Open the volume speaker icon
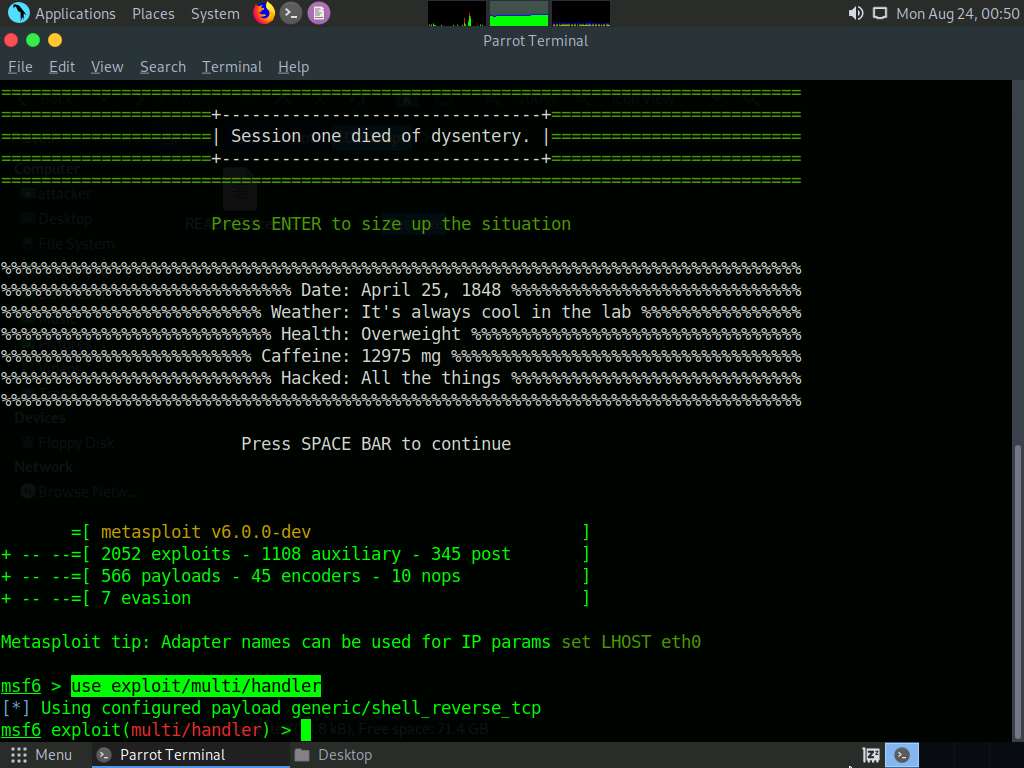The width and height of the screenshot is (1024, 768). [x=856, y=13]
